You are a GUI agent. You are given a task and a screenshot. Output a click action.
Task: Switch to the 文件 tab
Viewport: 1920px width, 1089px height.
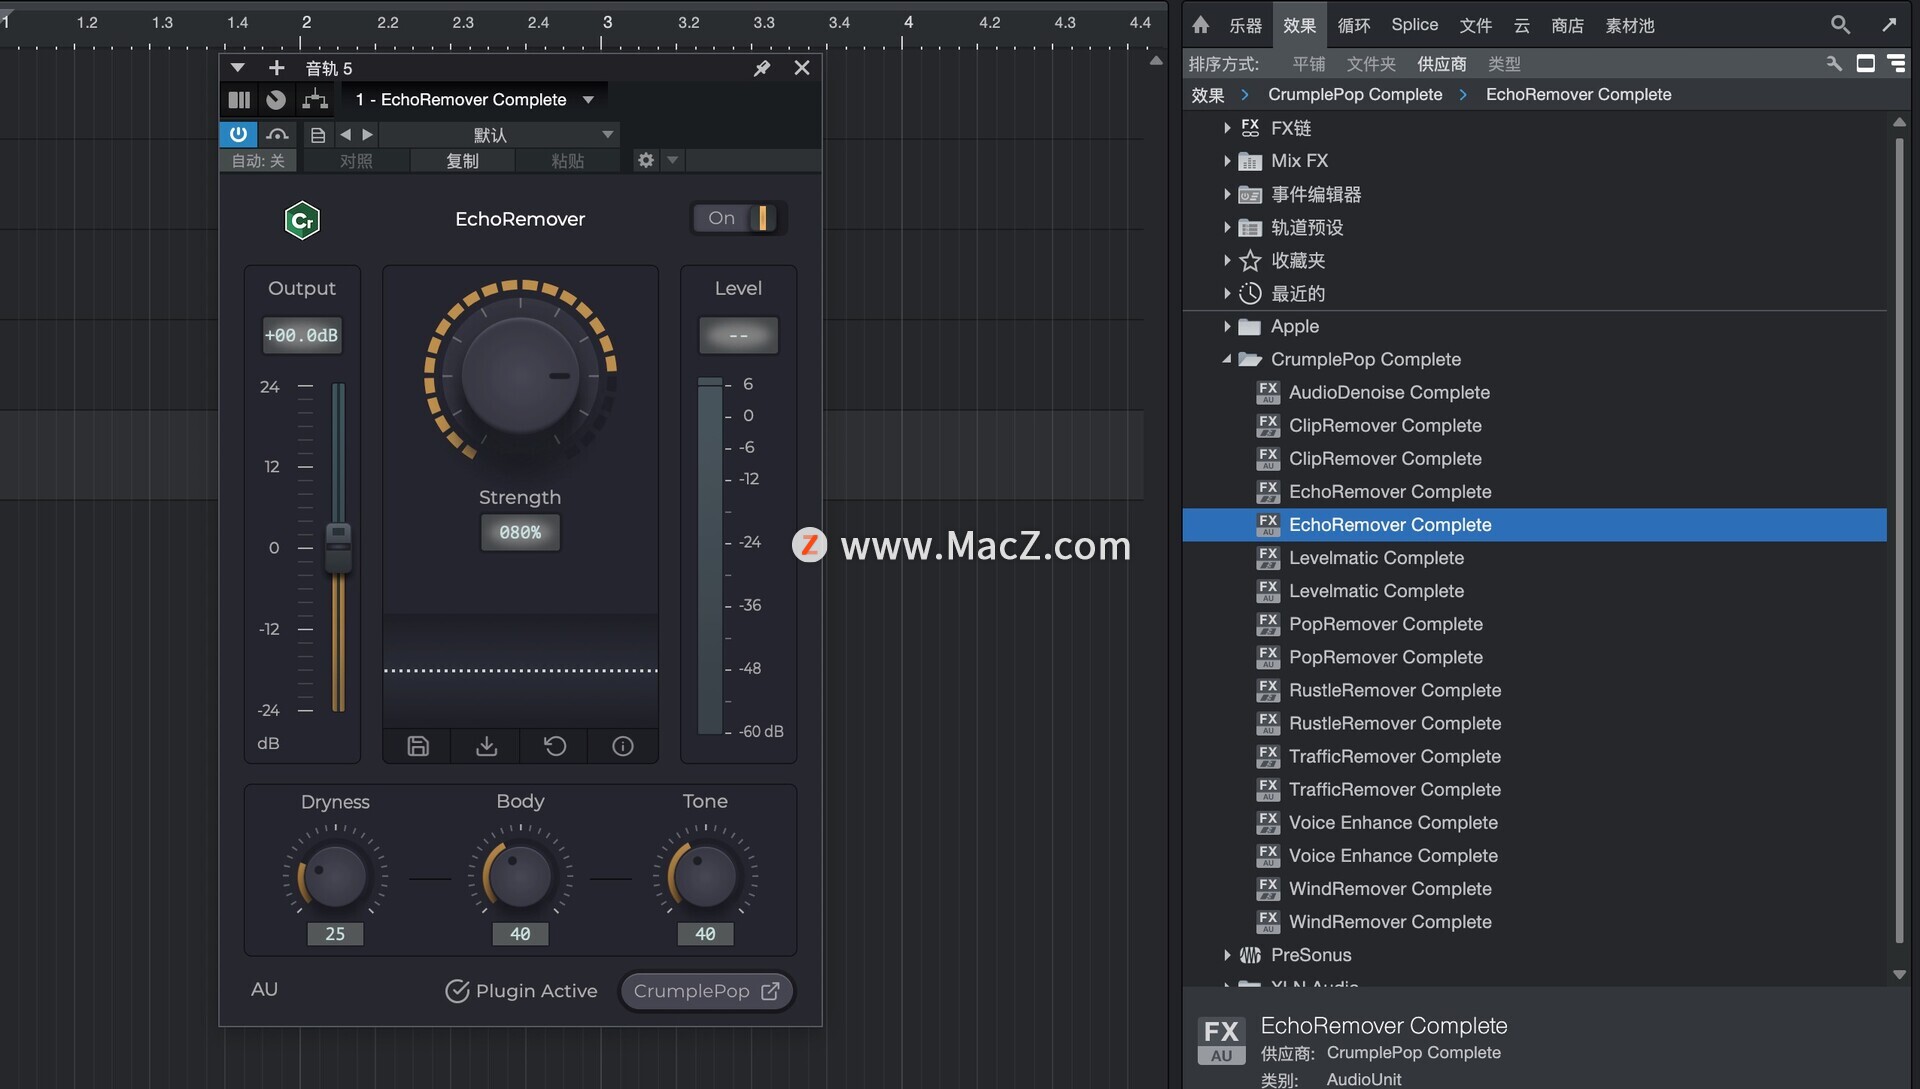[x=1476, y=25]
